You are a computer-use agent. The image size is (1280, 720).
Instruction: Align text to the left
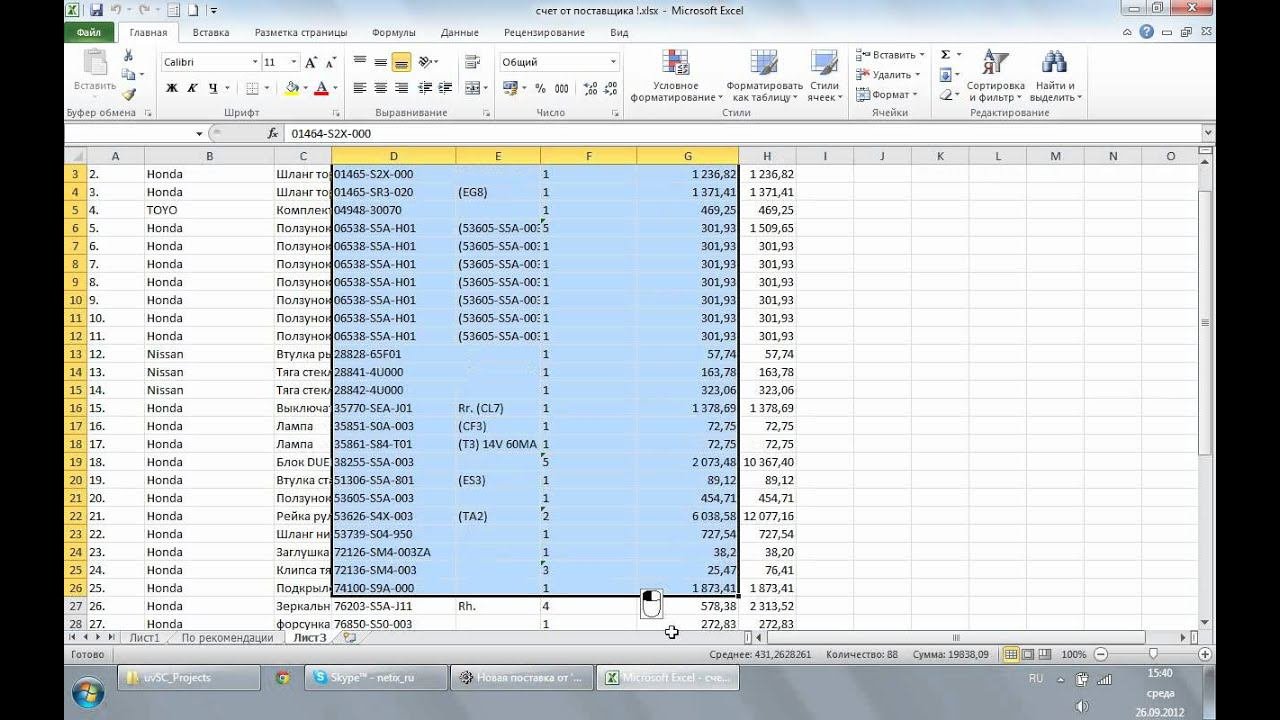coord(360,88)
